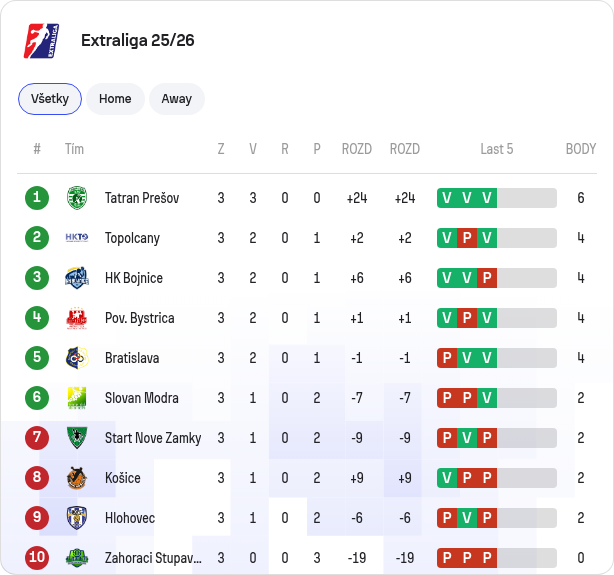Click the position 10 rank badge
The height and width of the screenshot is (575, 614).
tap(37, 558)
